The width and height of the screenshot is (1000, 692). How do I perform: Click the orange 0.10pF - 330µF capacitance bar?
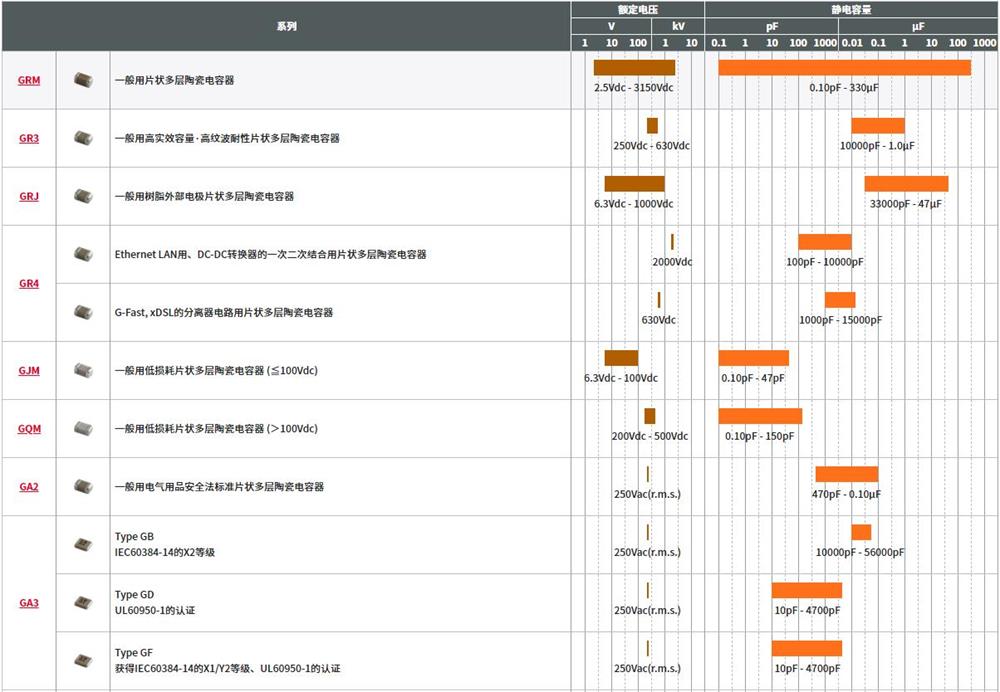(844, 67)
